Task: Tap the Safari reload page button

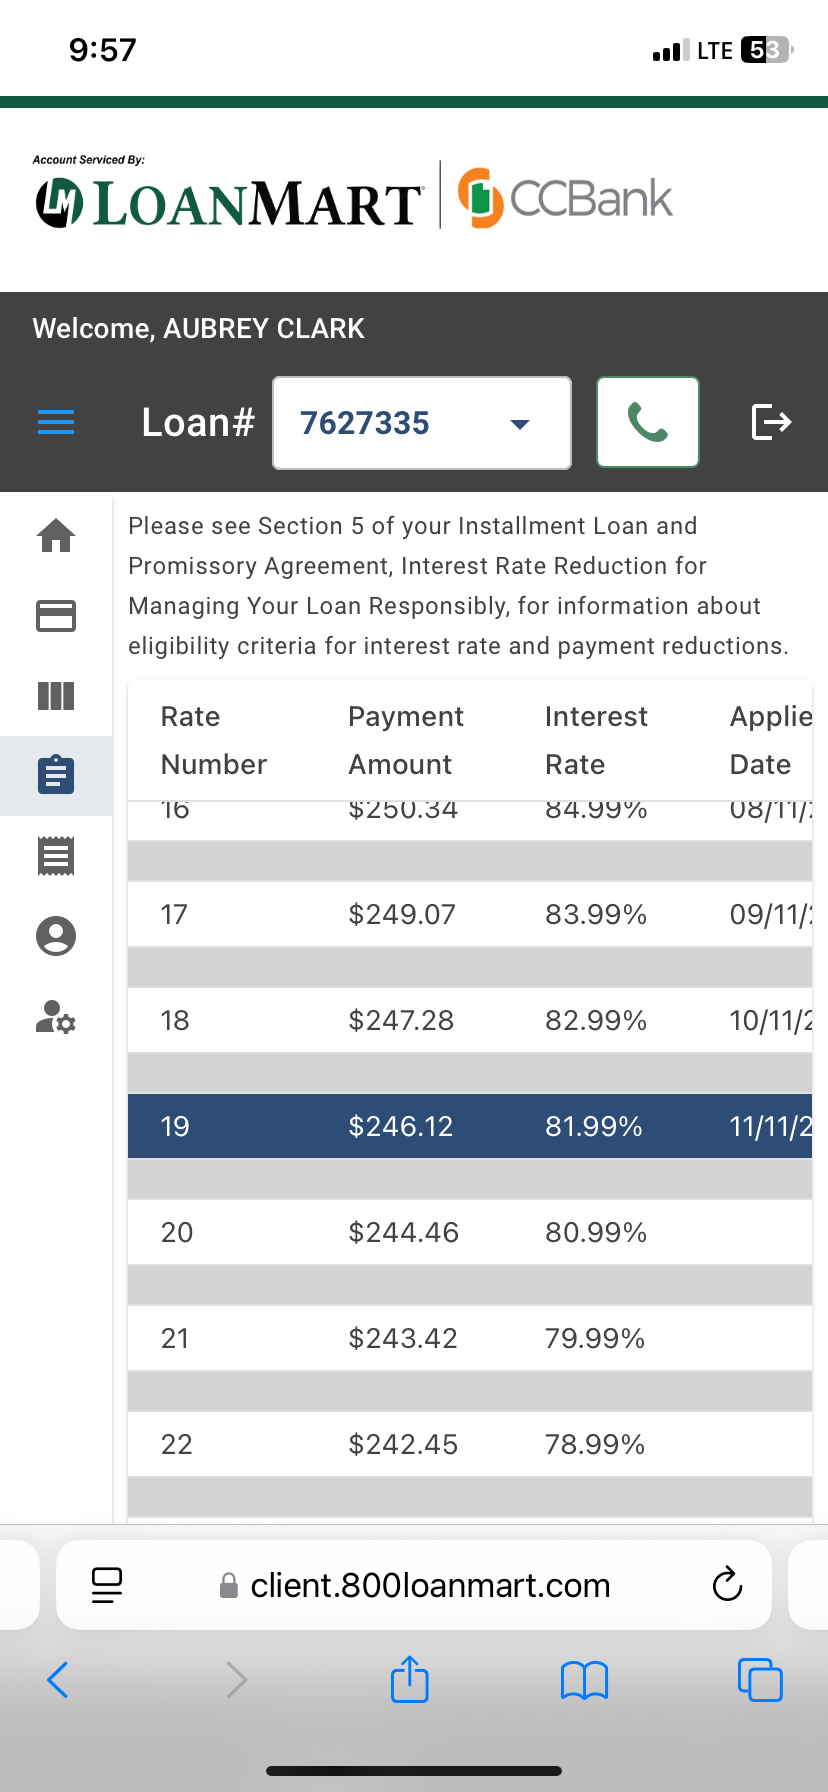Action: click(x=727, y=1585)
